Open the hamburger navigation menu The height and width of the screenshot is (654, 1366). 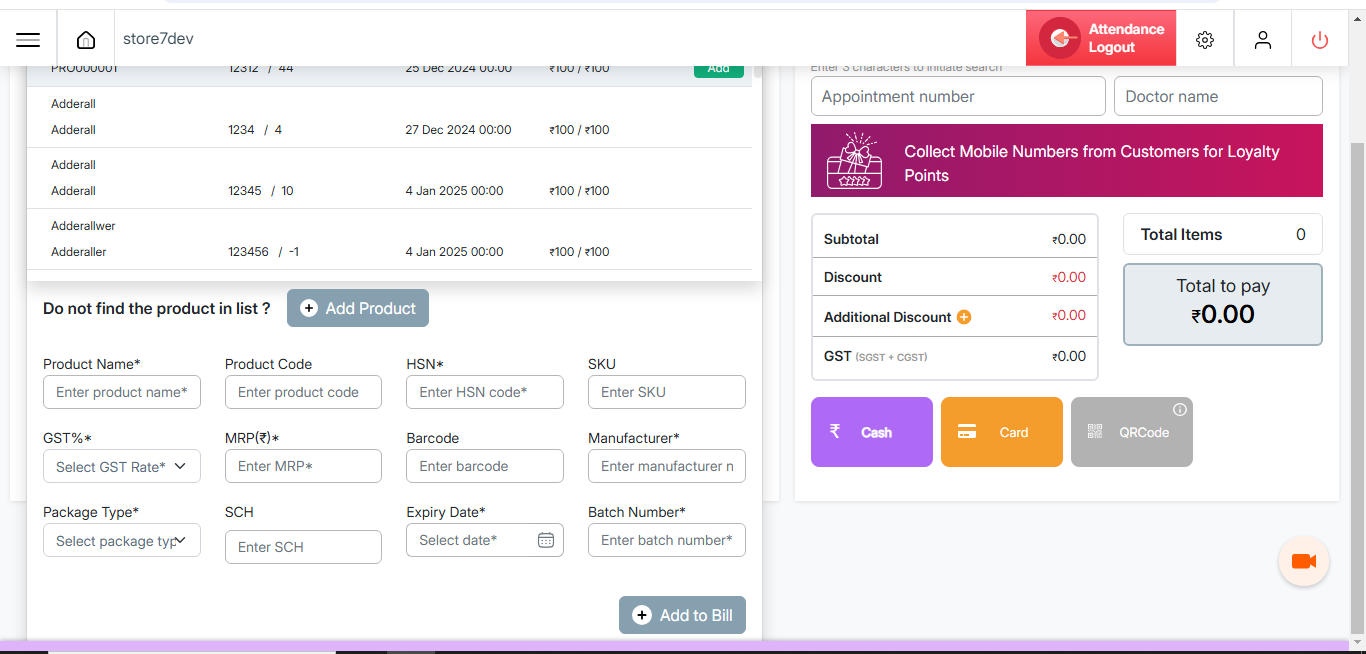[28, 39]
